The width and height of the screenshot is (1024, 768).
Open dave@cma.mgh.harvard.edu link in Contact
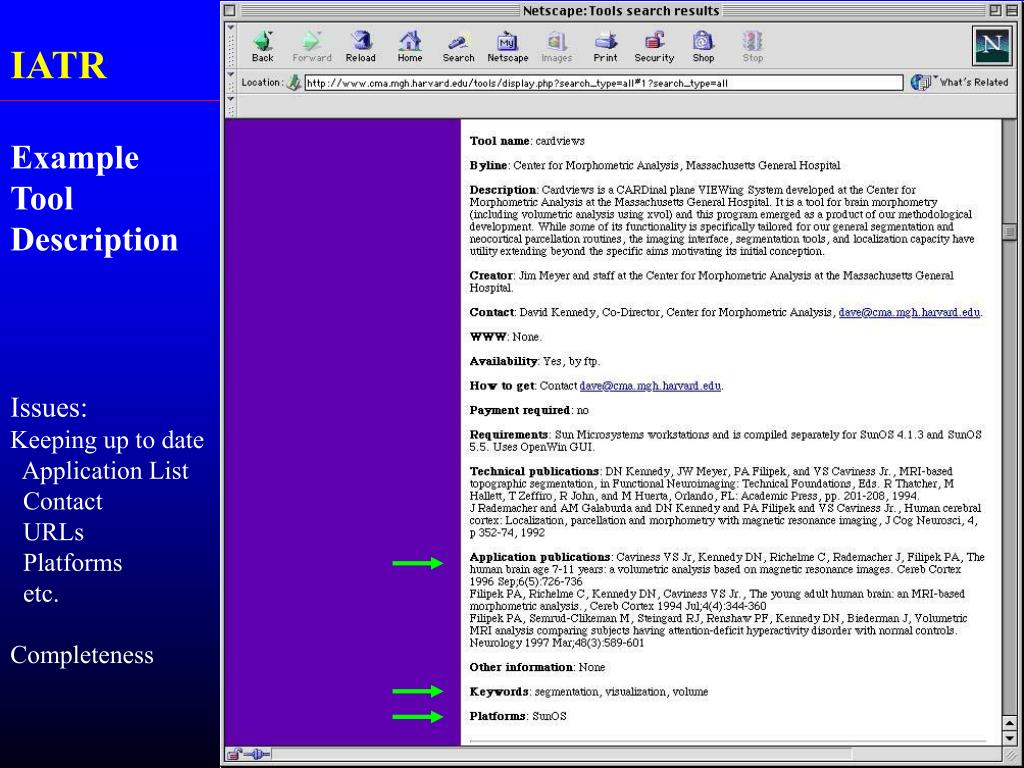[x=909, y=312]
